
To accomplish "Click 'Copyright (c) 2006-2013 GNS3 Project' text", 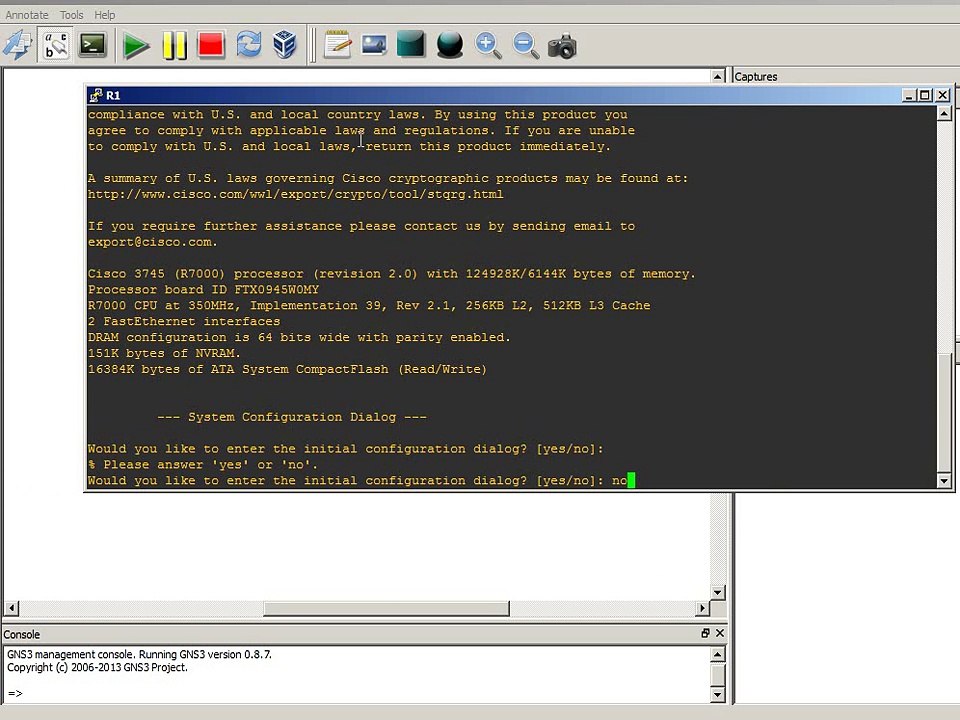I will click(x=97, y=667).
